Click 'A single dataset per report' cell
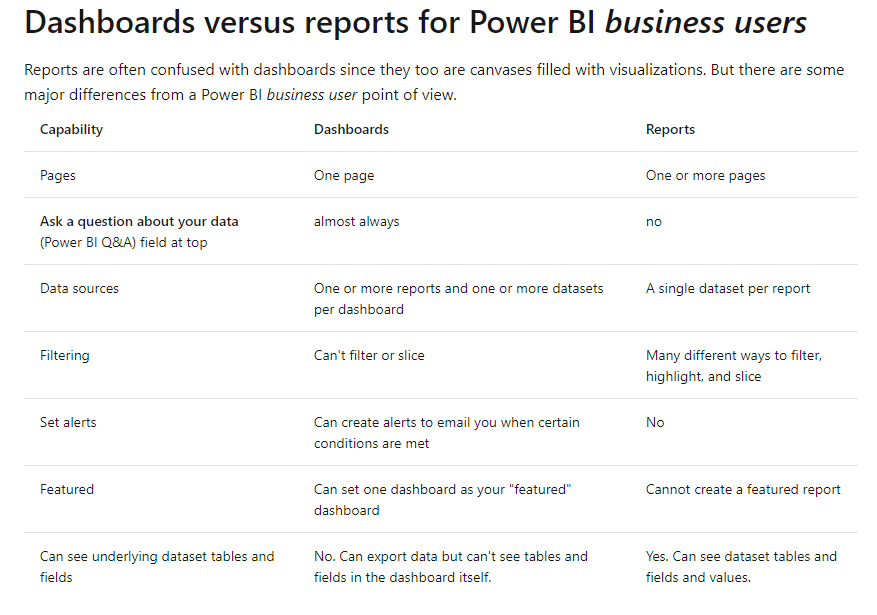Screen dimensions: 877x615 (x=728, y=288)
